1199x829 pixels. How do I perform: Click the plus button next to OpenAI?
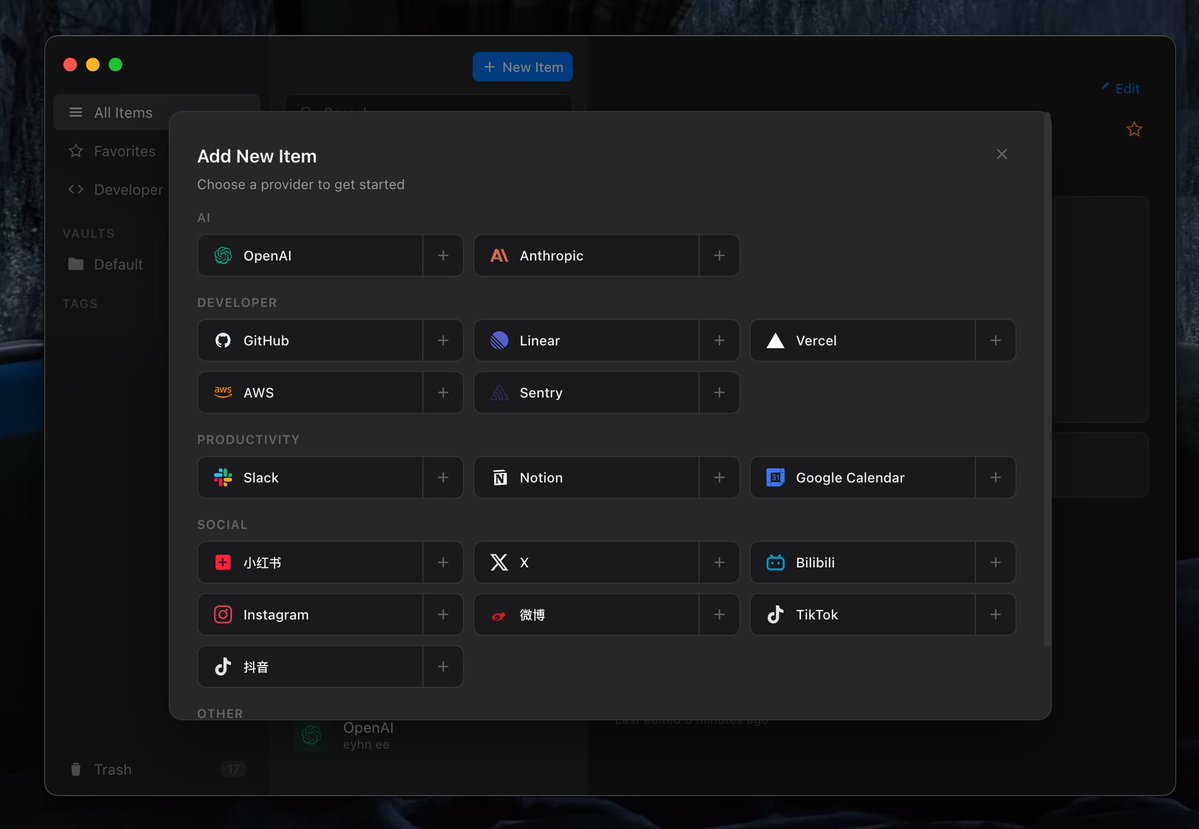click(x=443, y=255)
